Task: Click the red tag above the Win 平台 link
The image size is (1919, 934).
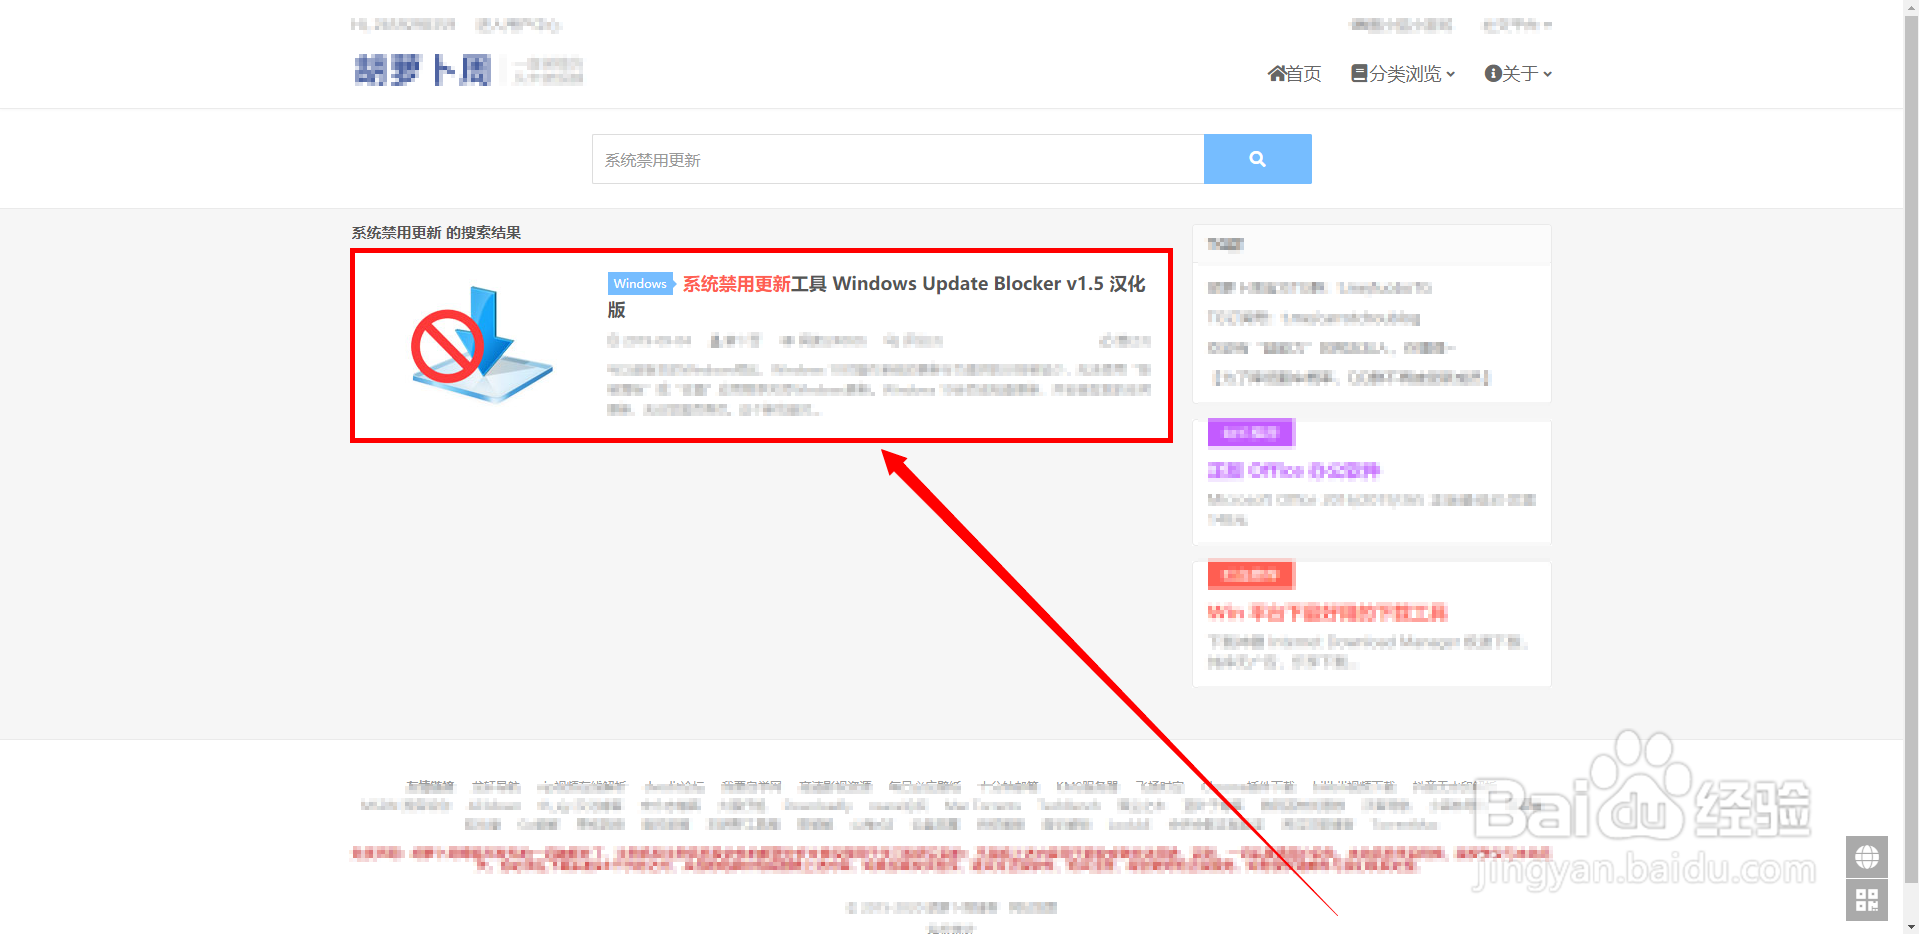Action: (1251, 575)
